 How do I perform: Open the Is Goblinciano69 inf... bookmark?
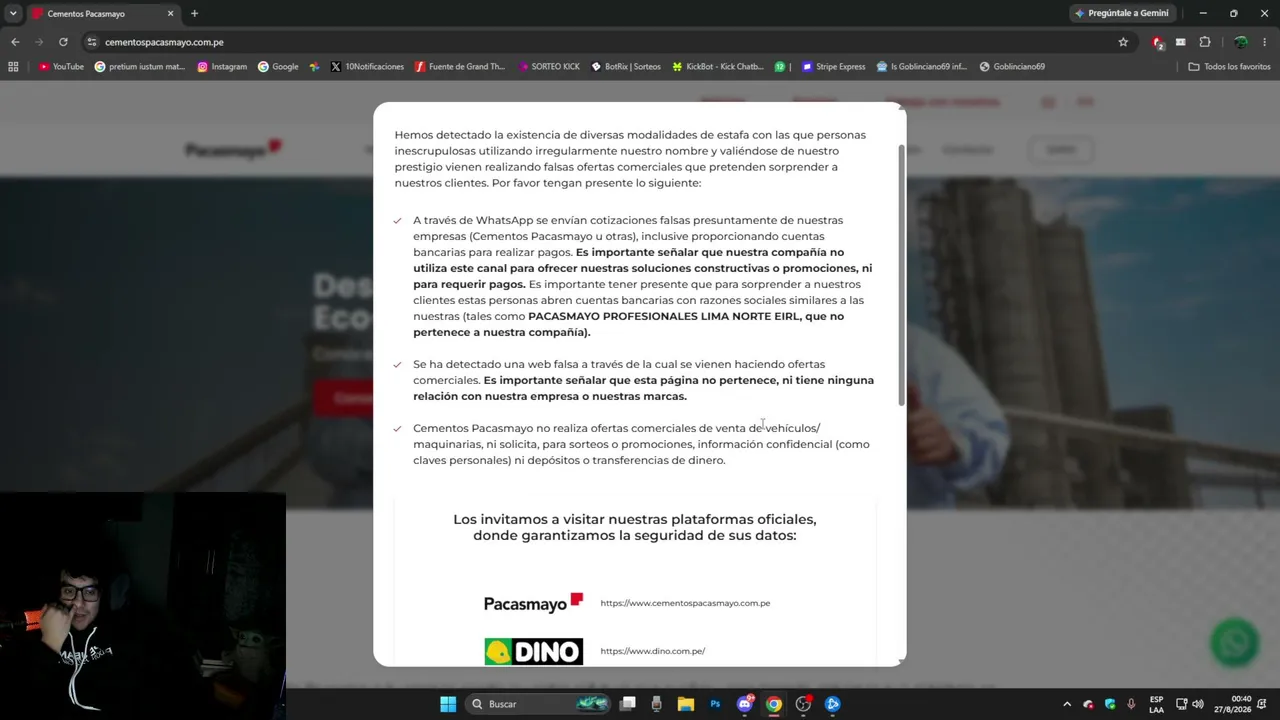point(922,67)
